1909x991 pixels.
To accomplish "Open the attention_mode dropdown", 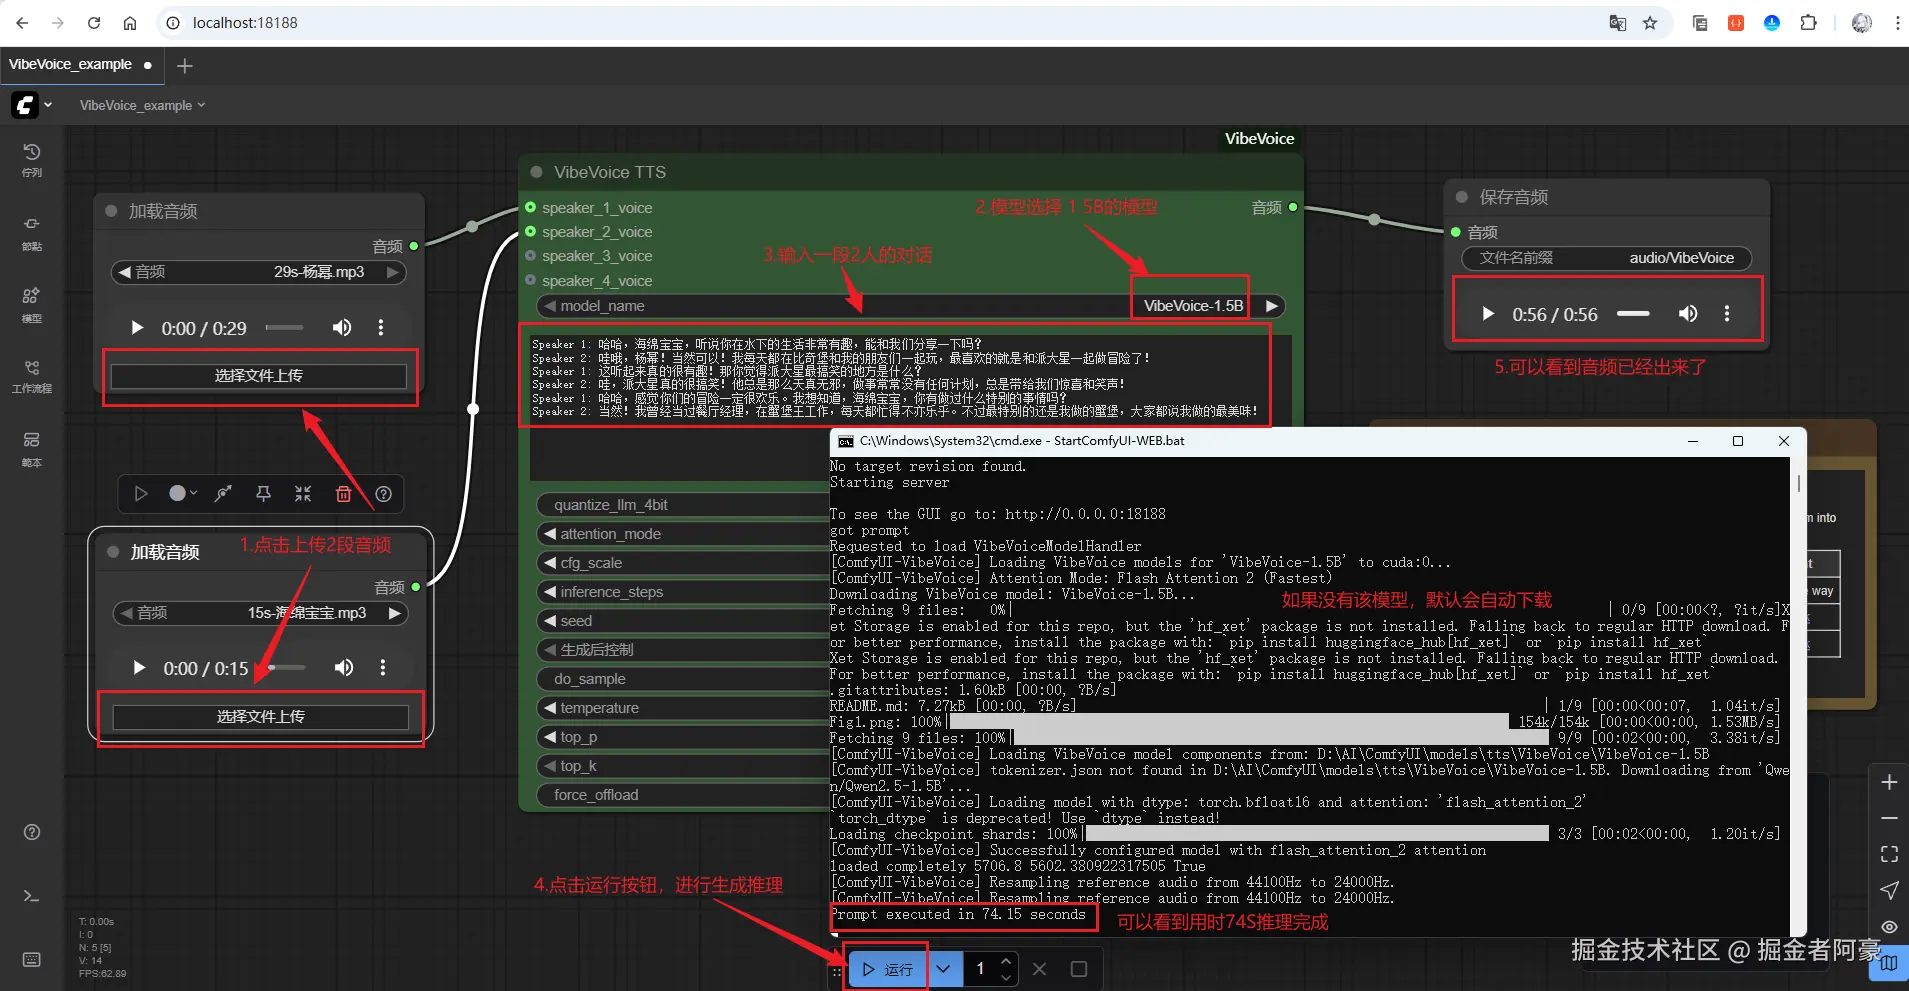I will tap(683, 534).
